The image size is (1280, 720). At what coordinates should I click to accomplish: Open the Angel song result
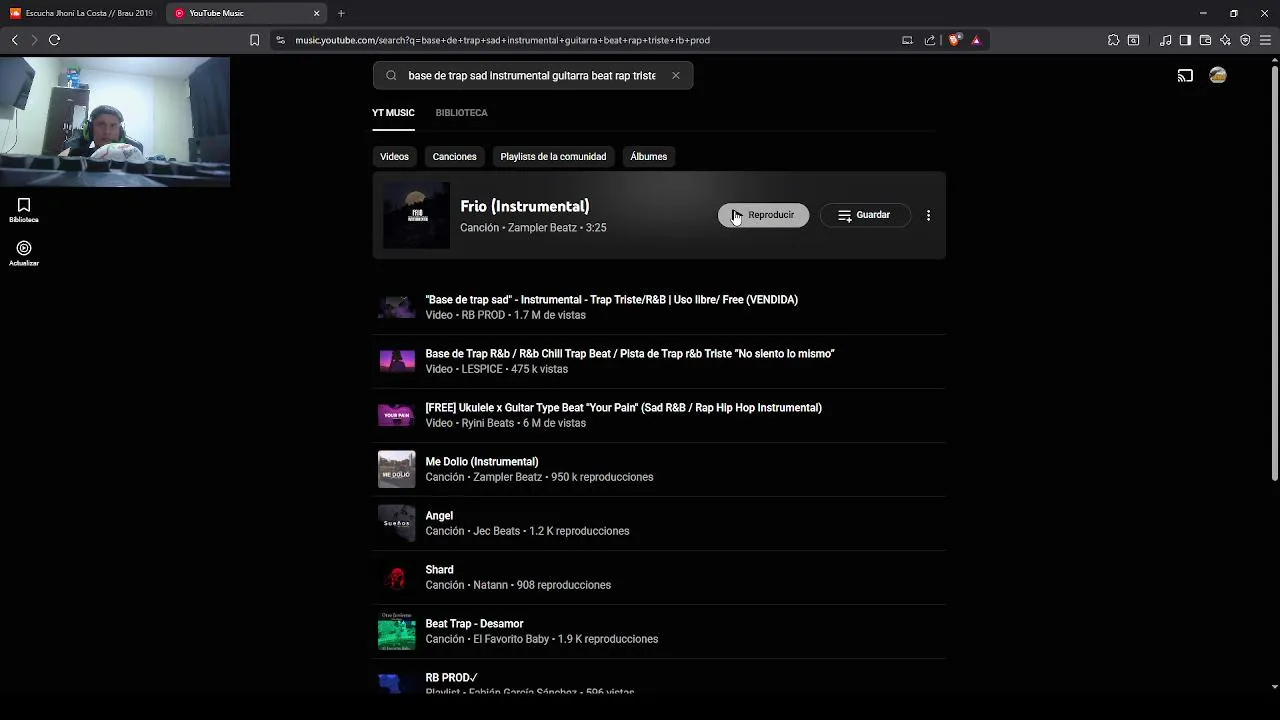click(x=439, y=516)
